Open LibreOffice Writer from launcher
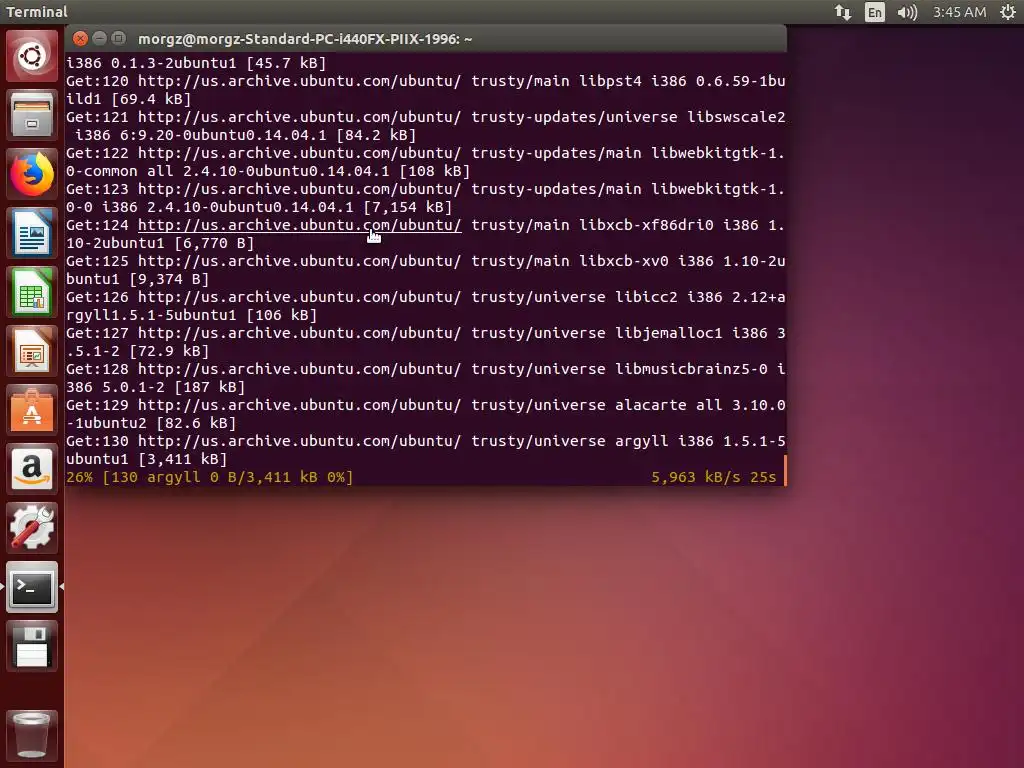The width and height of the screenshot is (1024, 768). point(31,233)
